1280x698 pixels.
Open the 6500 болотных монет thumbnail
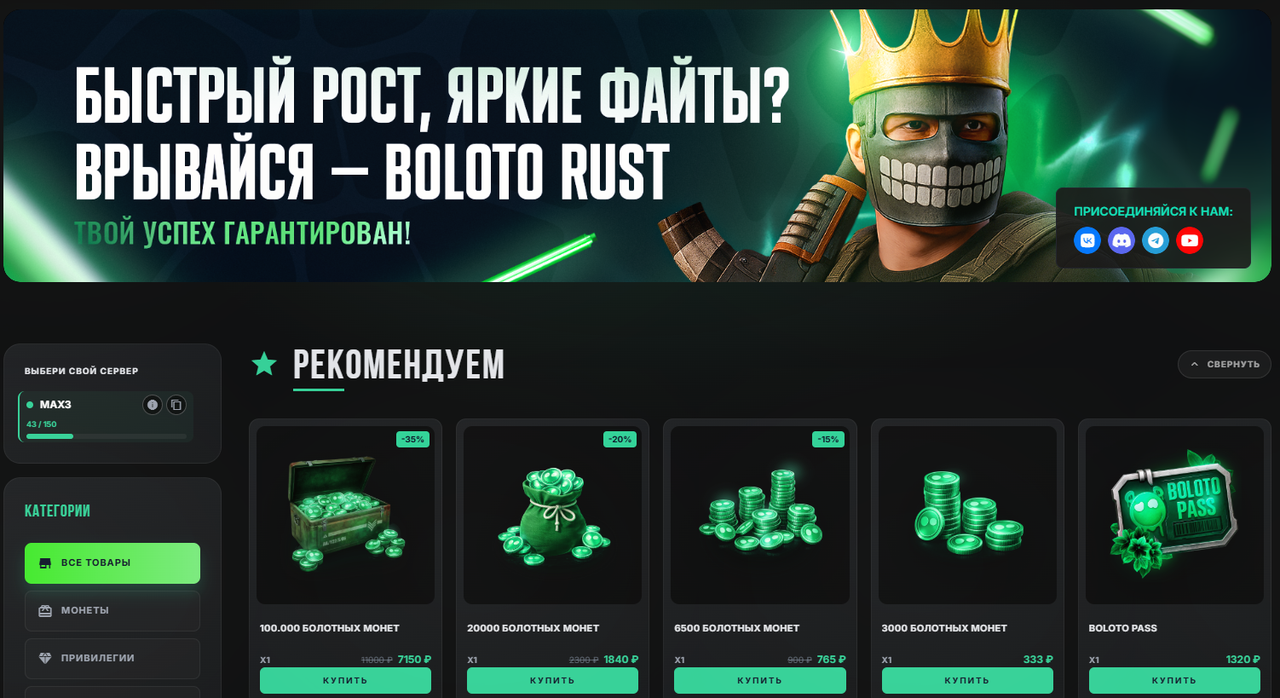click(759, 515)
